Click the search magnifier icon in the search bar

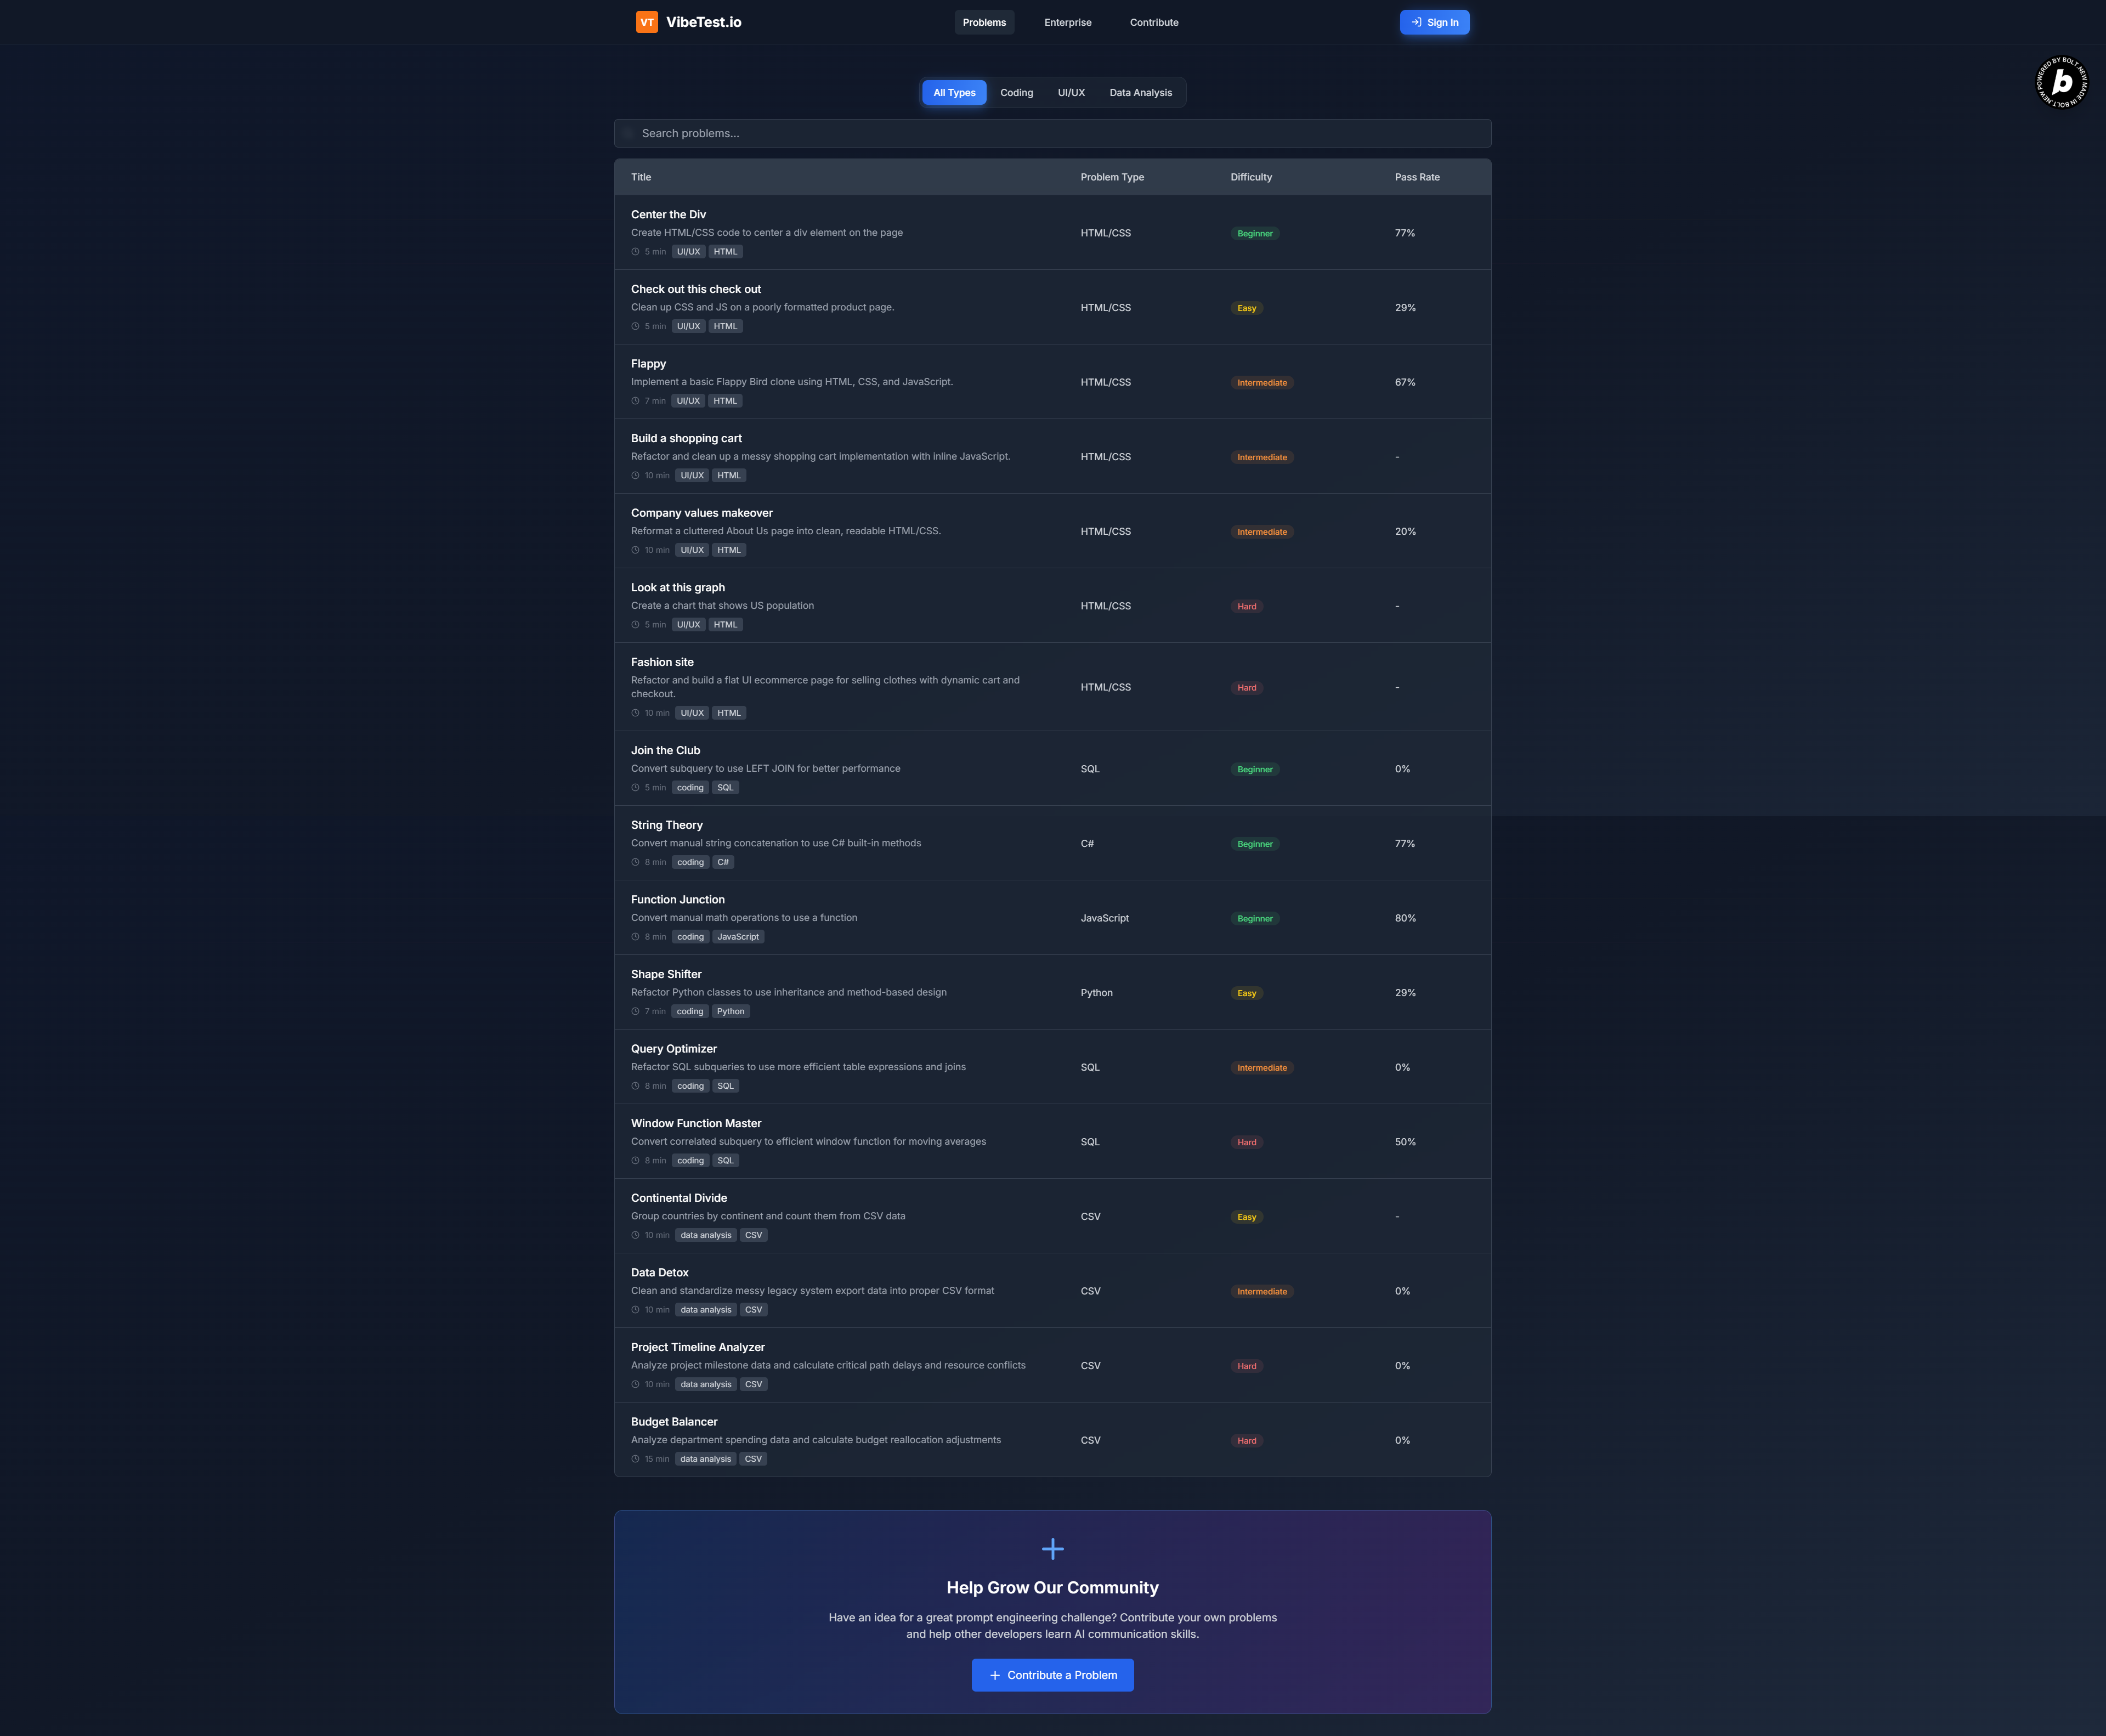[628, 133]
